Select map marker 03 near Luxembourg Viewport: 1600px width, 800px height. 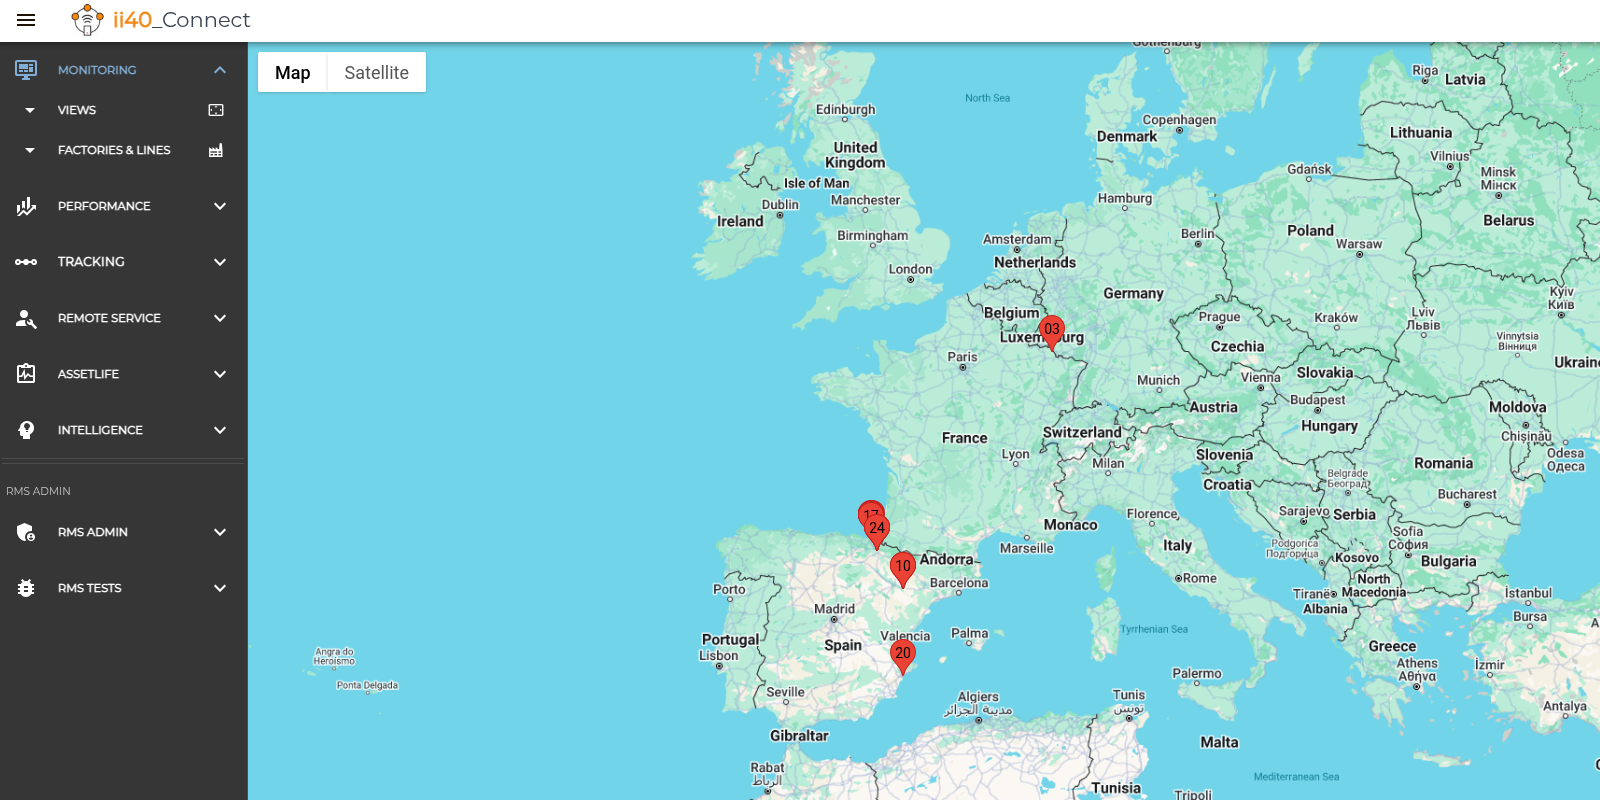1051,331
